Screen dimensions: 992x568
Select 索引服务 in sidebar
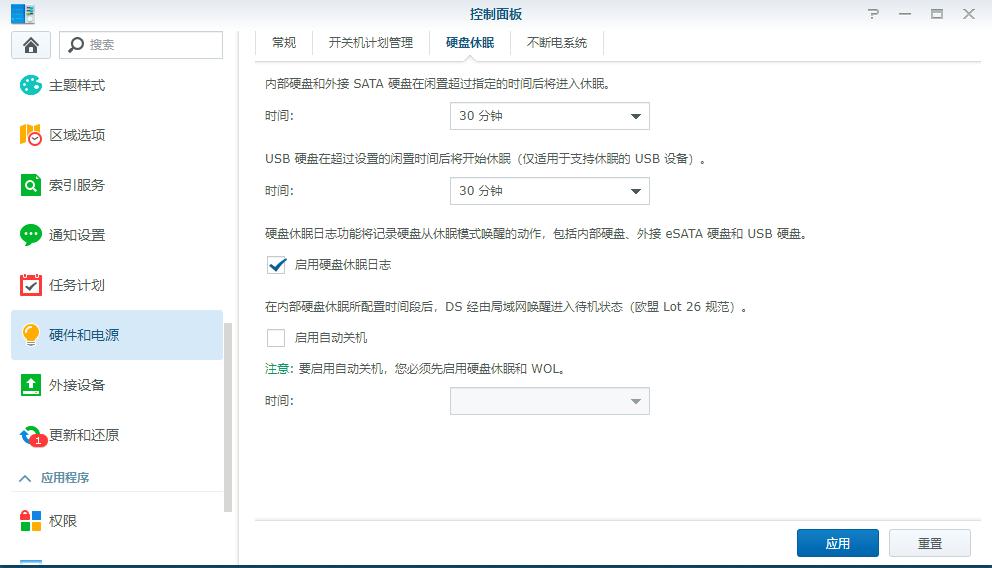[117, 185]
